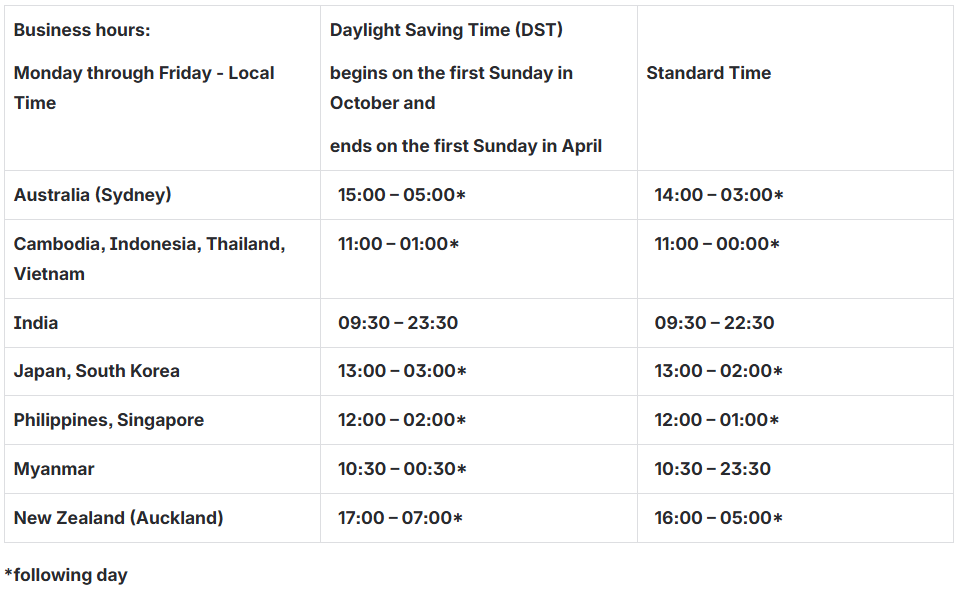Select the Australia (Sydney) row label
The width and height of the screenshot is (957, 592).
[x=92, y=195]
